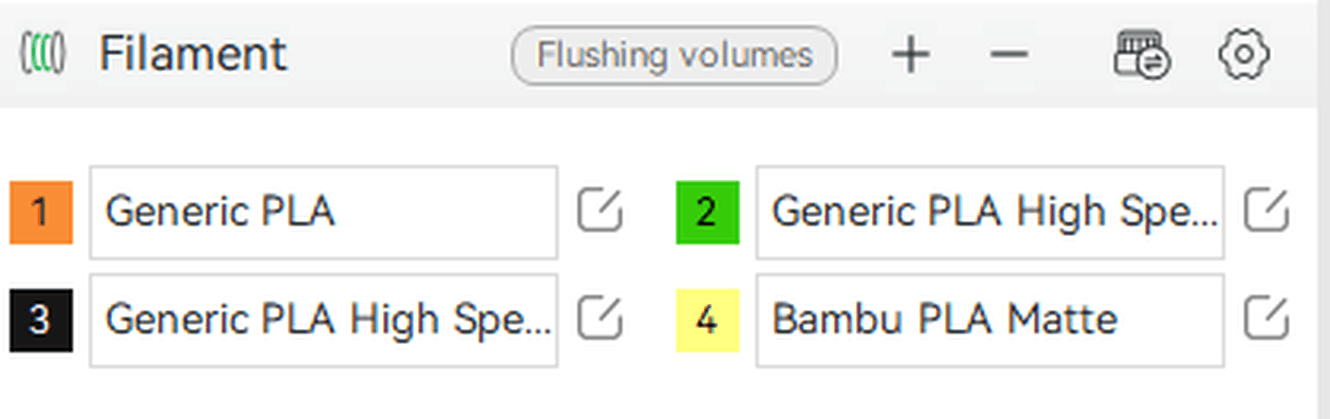The height and width of the screenshot is (419, 1330).
Task: Edit the Bambu PLA Matte preset
Action: point(1266,319)
